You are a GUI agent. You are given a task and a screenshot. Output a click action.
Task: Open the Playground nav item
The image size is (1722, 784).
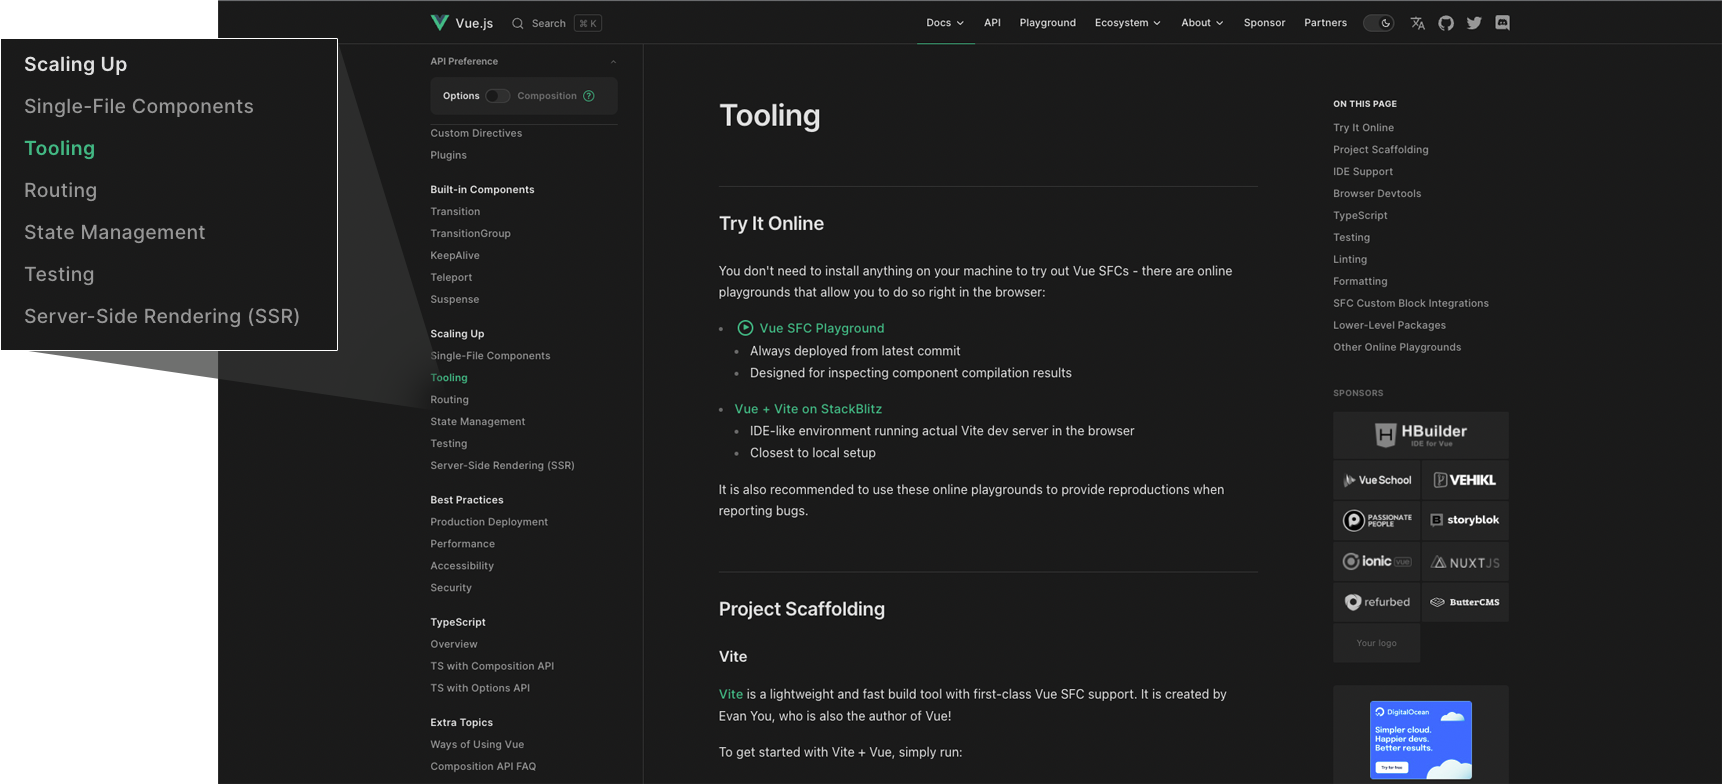(x=1048, y=23)
